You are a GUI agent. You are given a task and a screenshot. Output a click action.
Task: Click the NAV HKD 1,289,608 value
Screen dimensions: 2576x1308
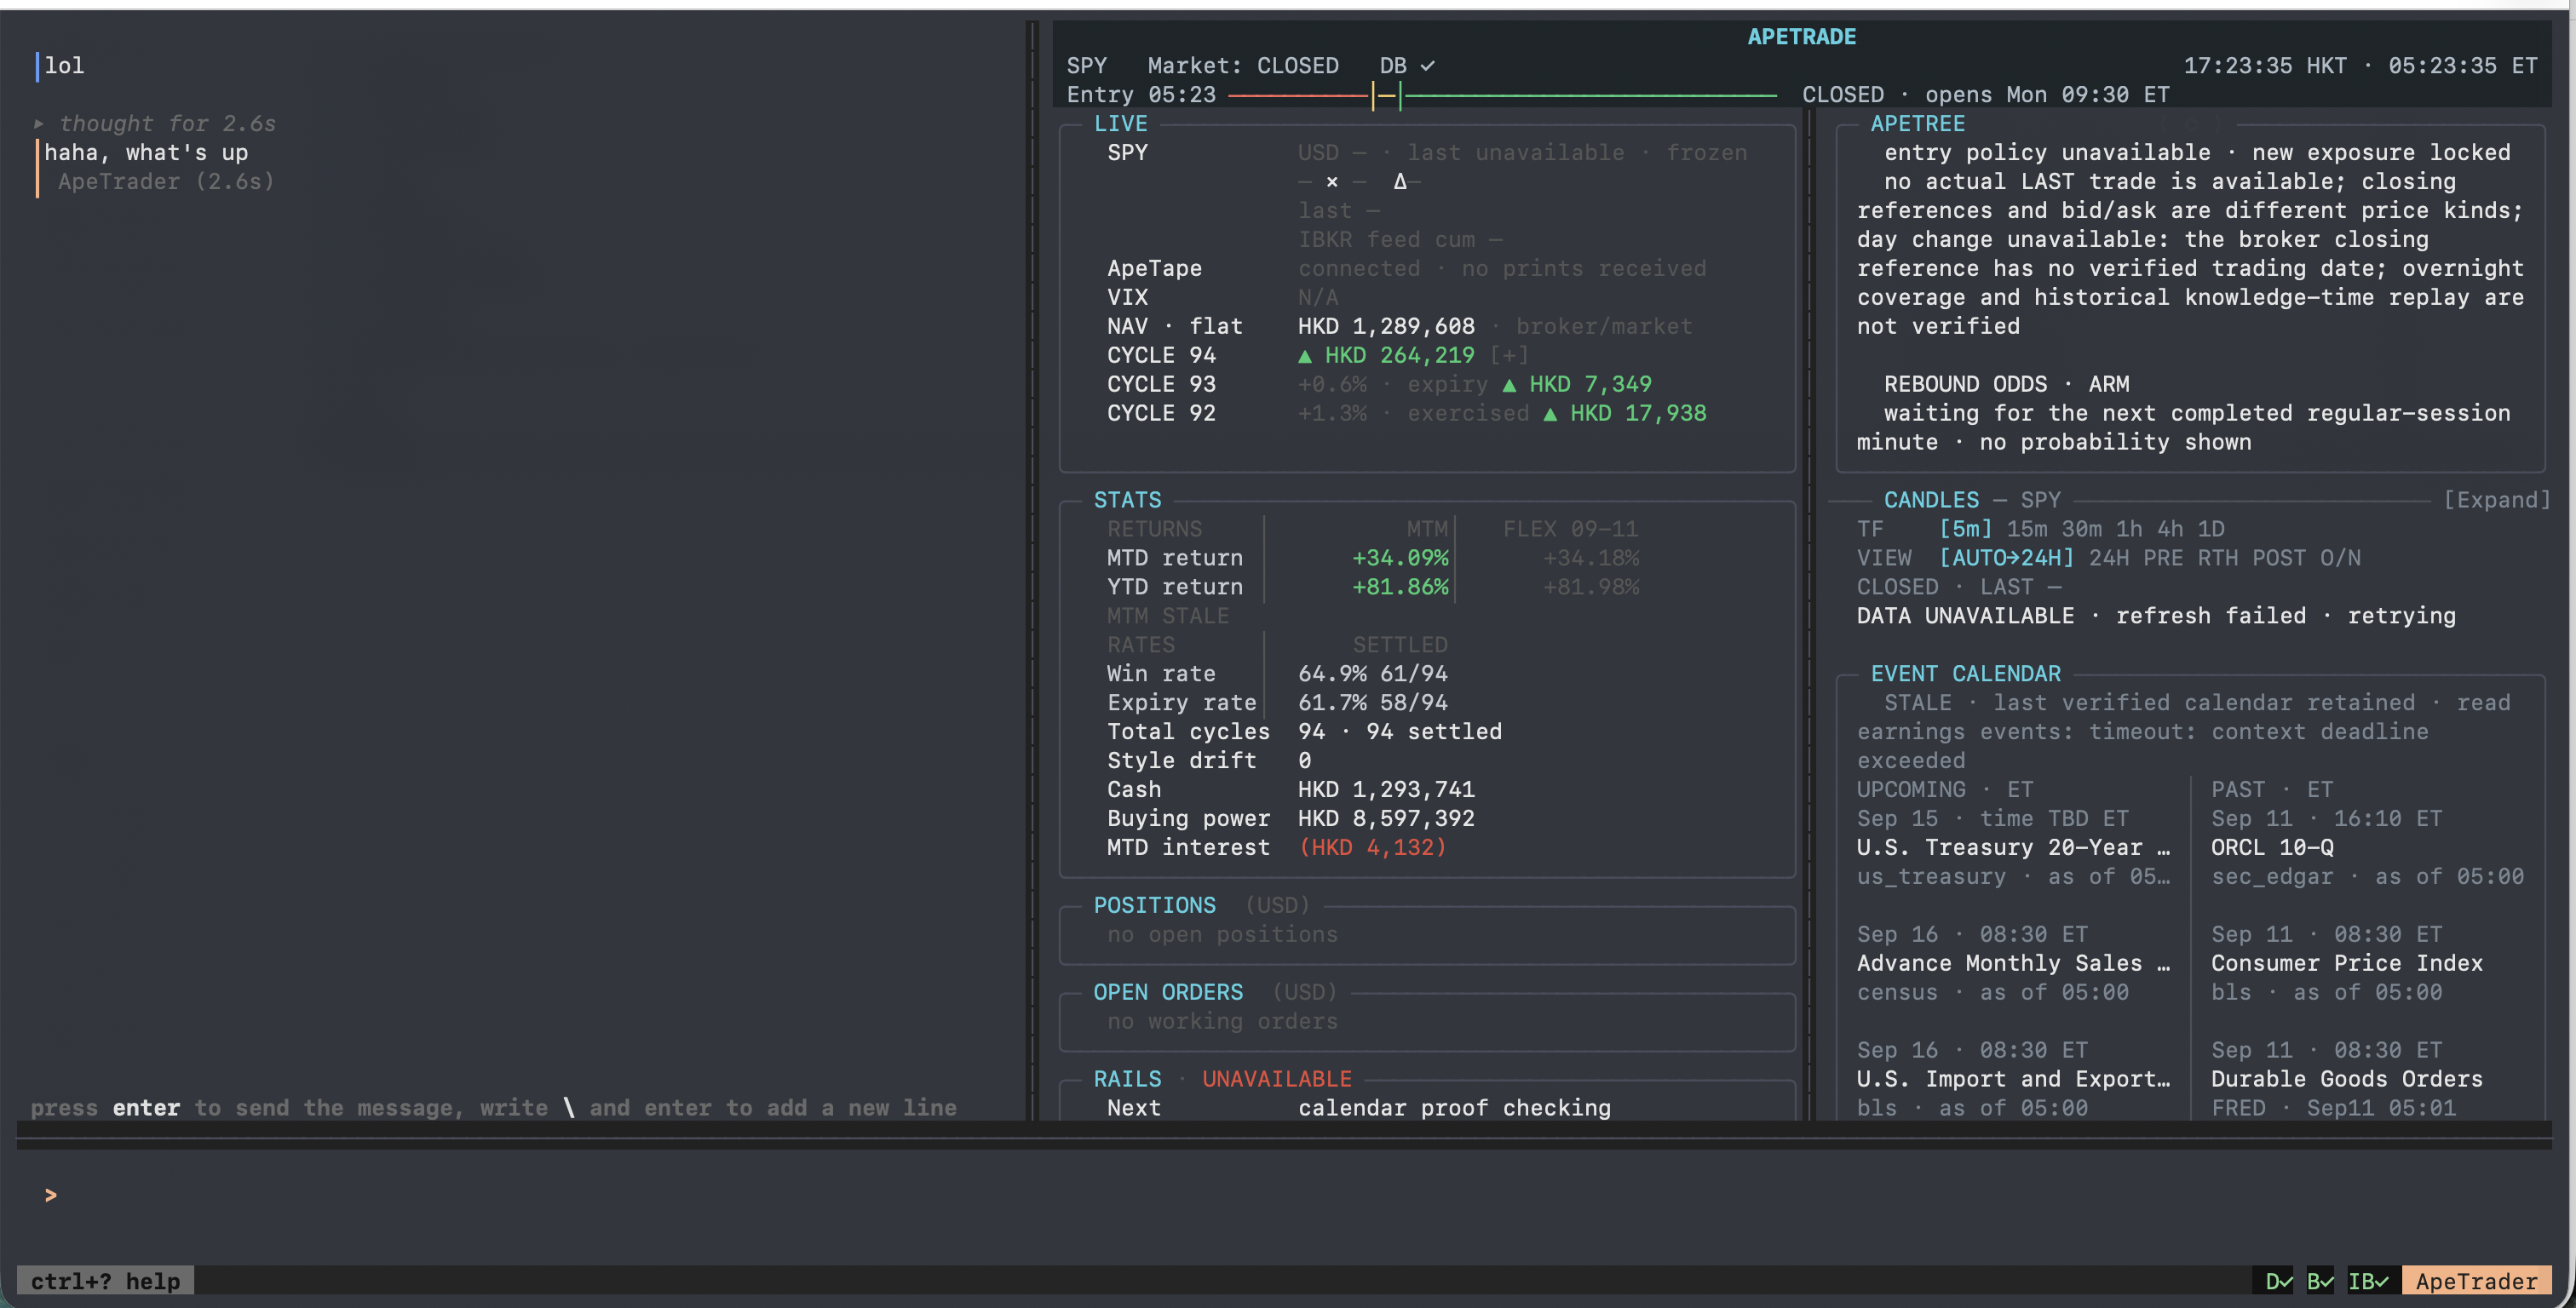(1386, 327)
